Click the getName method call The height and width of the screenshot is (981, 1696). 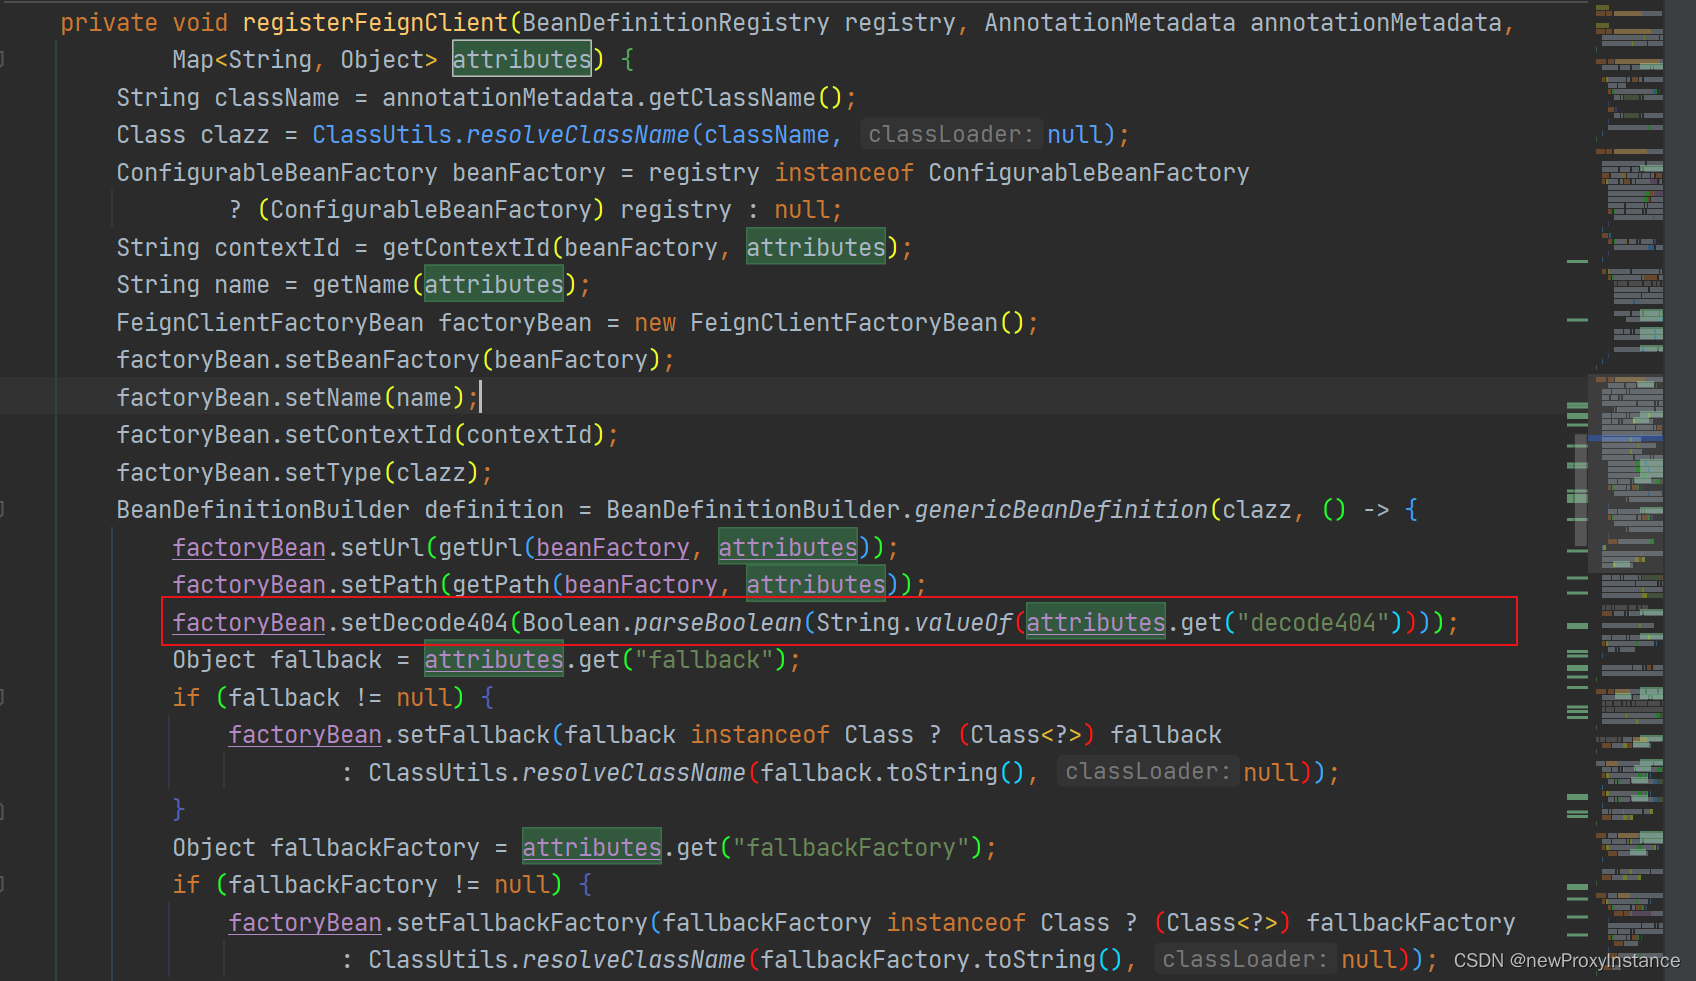[361, 285]
